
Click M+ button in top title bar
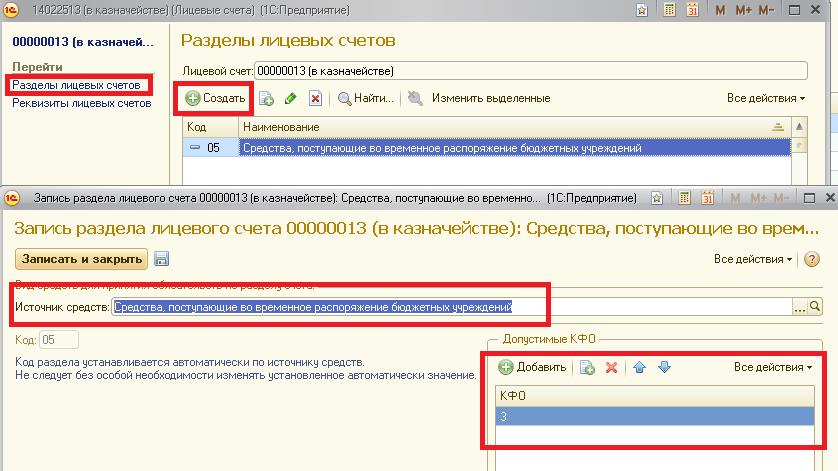point(743,10)
